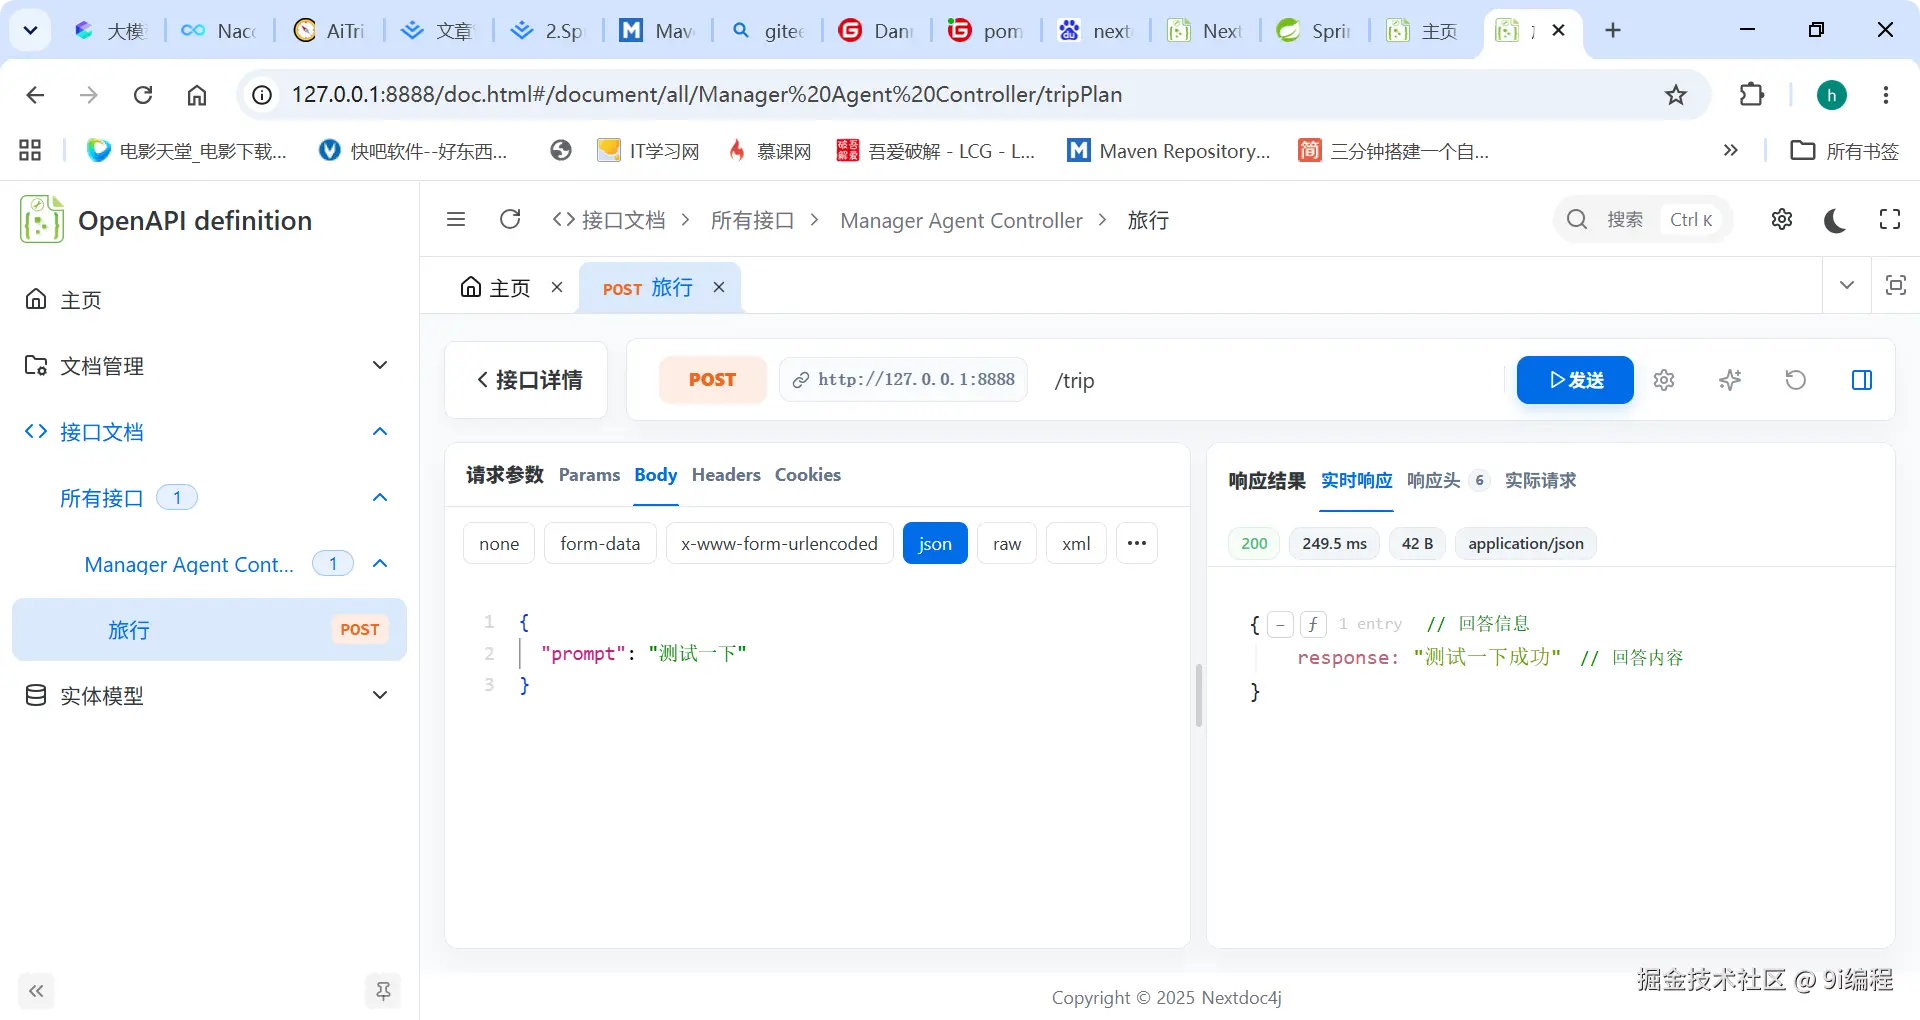Bookmark this page with the star icon
The height and width of the screenshot is (1020, 1920).
[1676, 95]
